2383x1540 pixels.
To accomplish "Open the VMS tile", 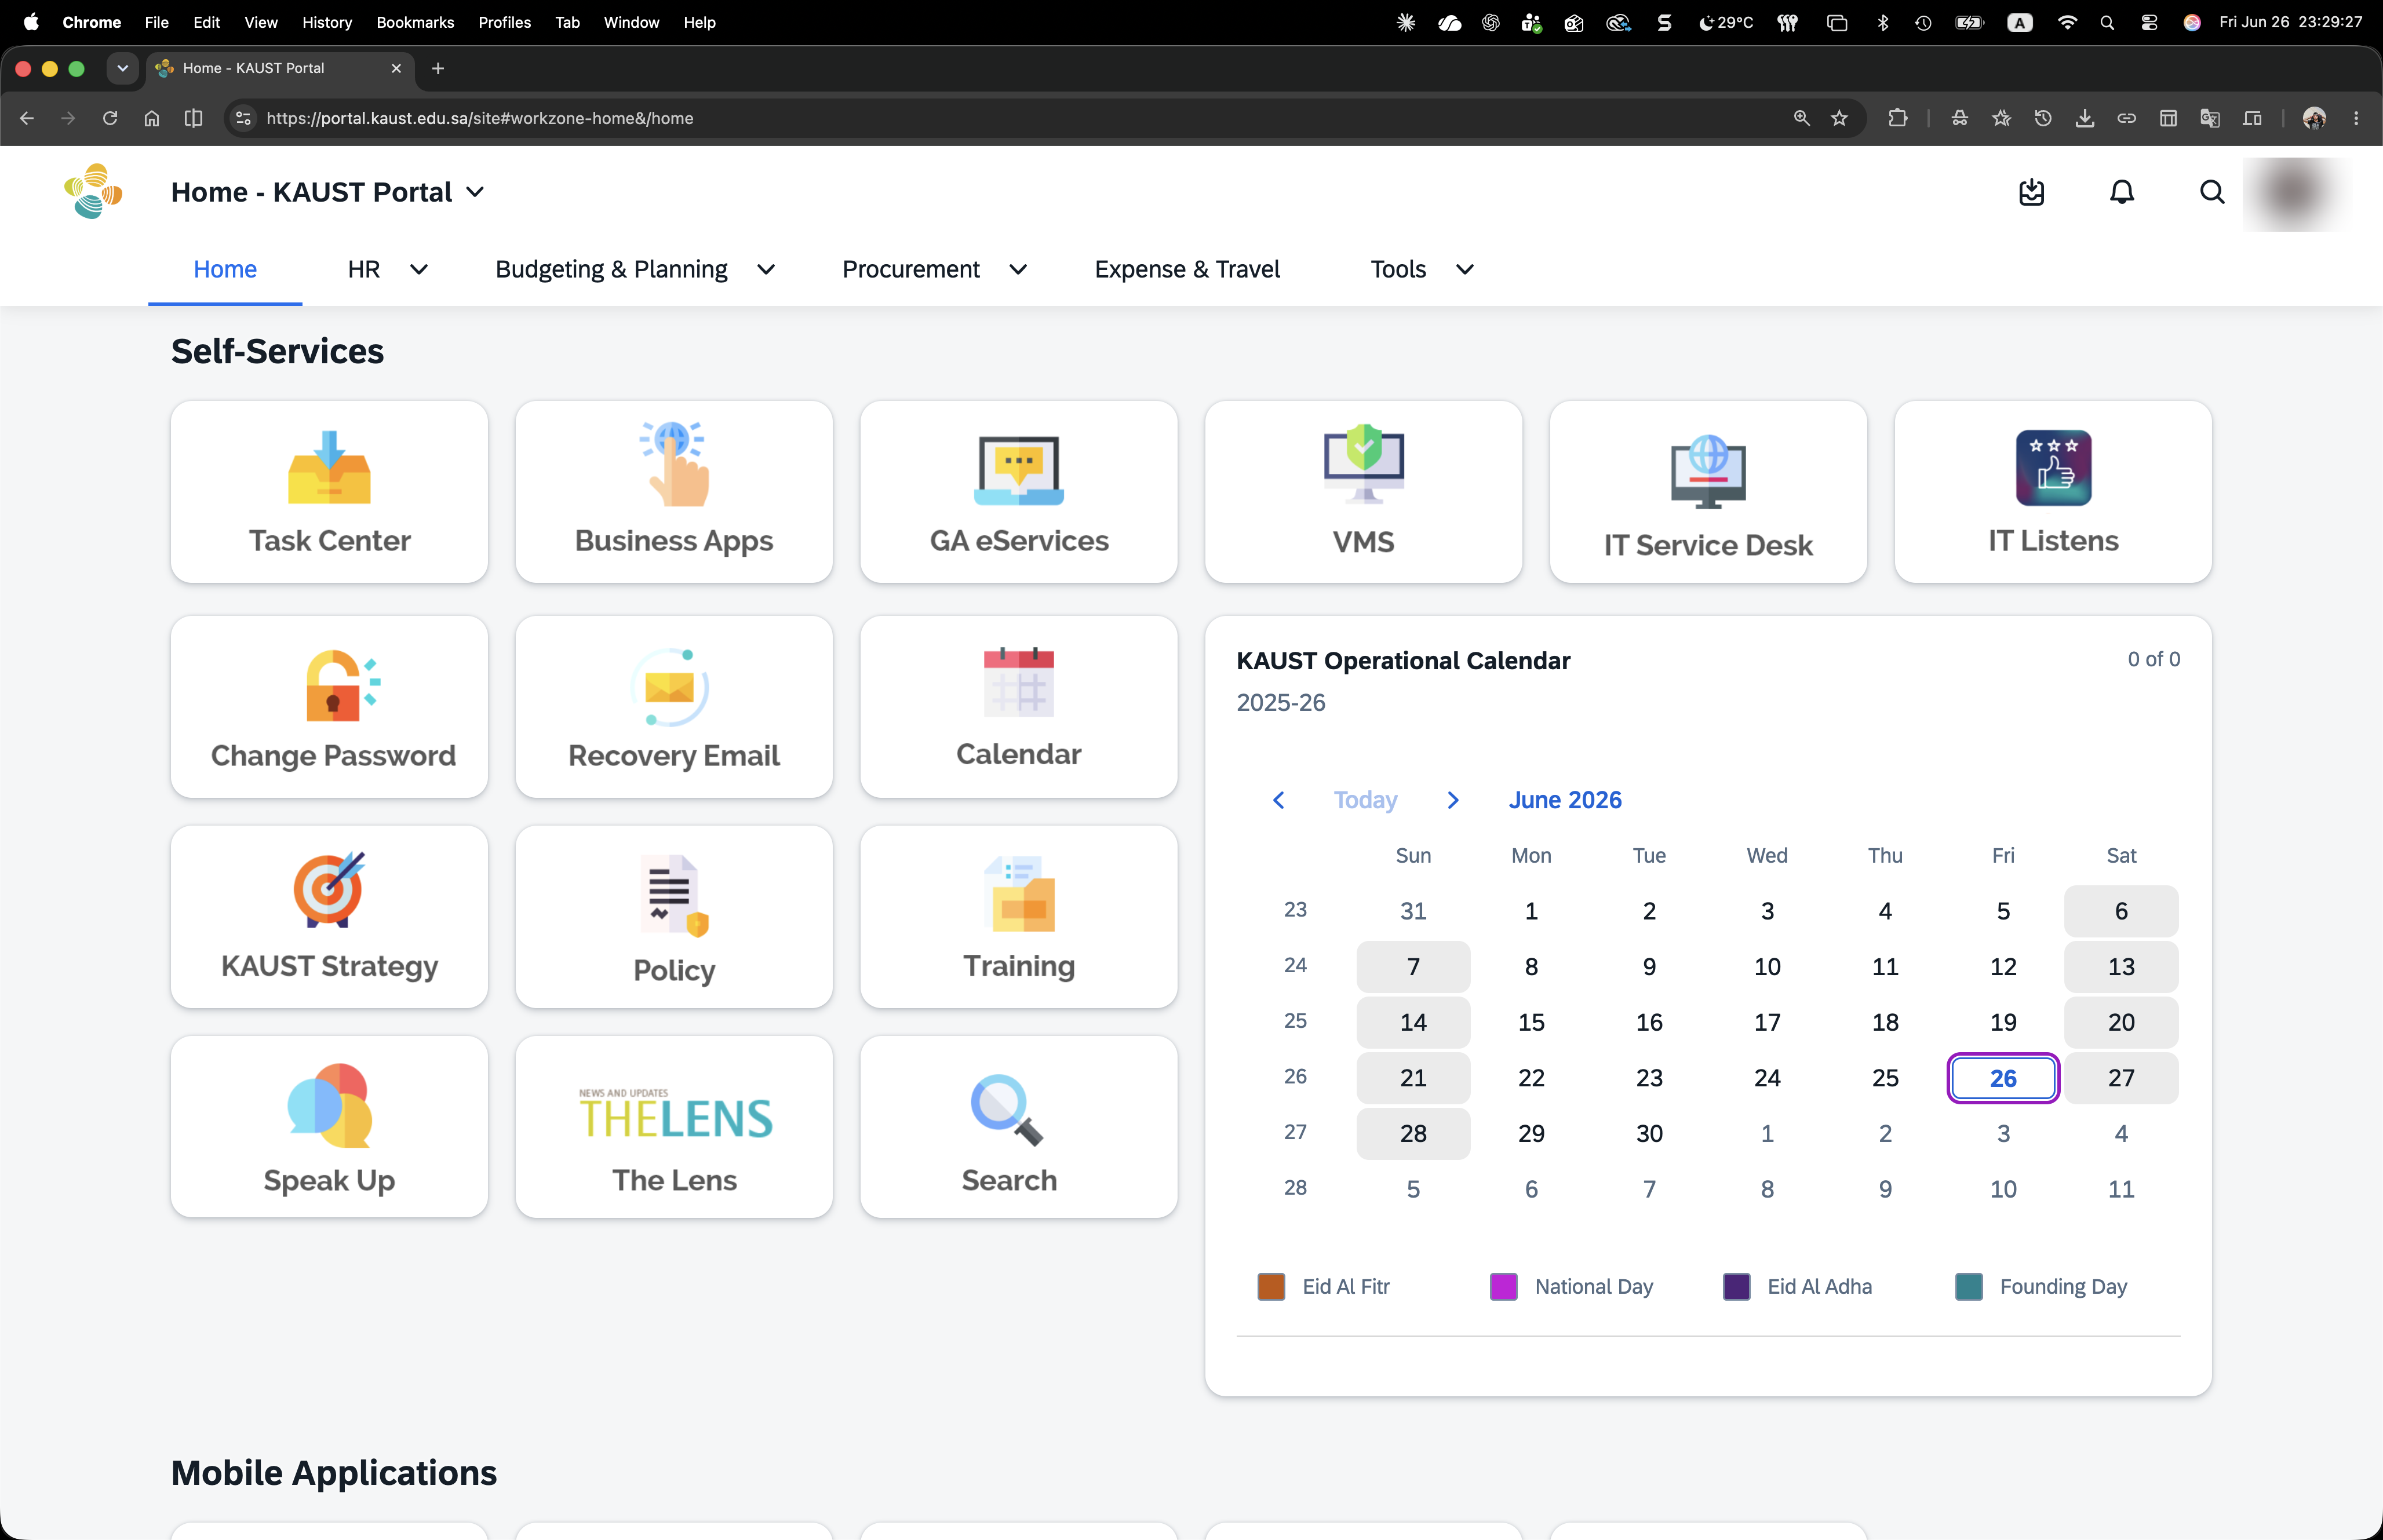I will tap(1363, 492).
